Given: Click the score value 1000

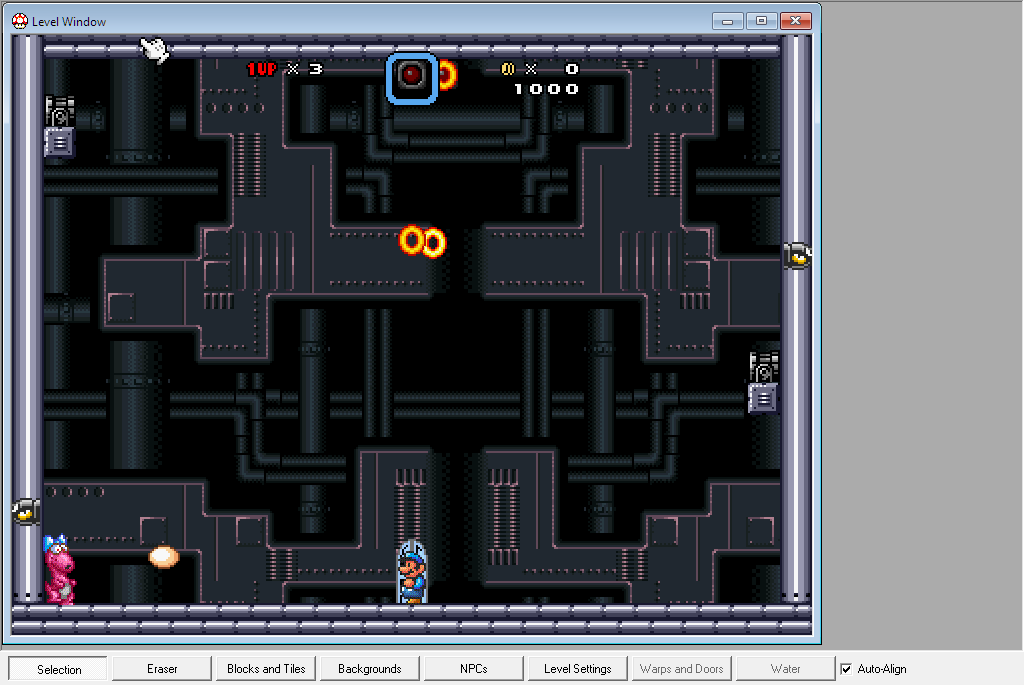Looking at the screenshot, I should (x=546, y=89).
